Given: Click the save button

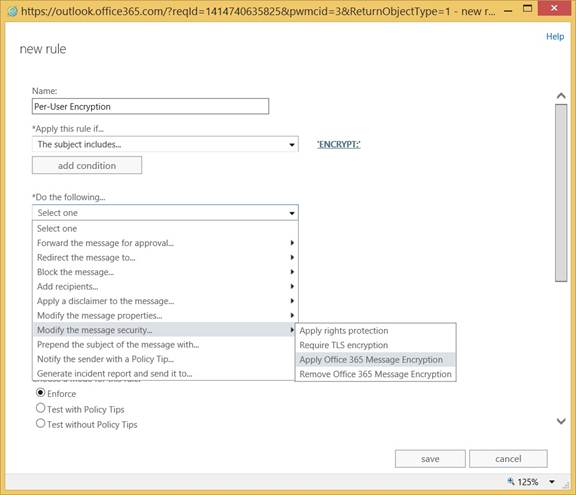Looking at the screenshot, I should click(430, 459).
